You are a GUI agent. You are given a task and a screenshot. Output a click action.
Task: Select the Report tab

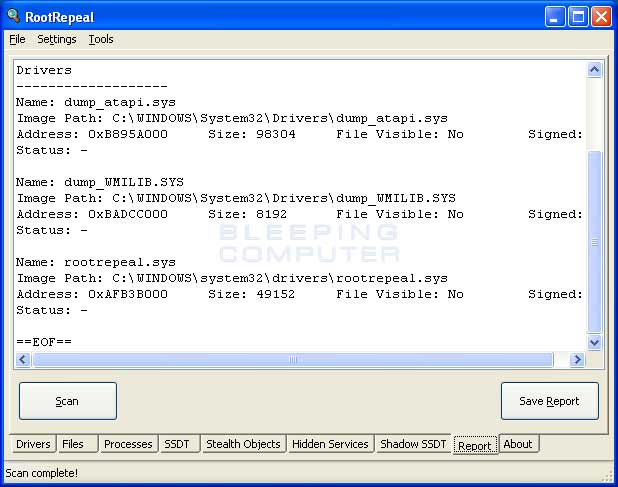pos(475,445)
